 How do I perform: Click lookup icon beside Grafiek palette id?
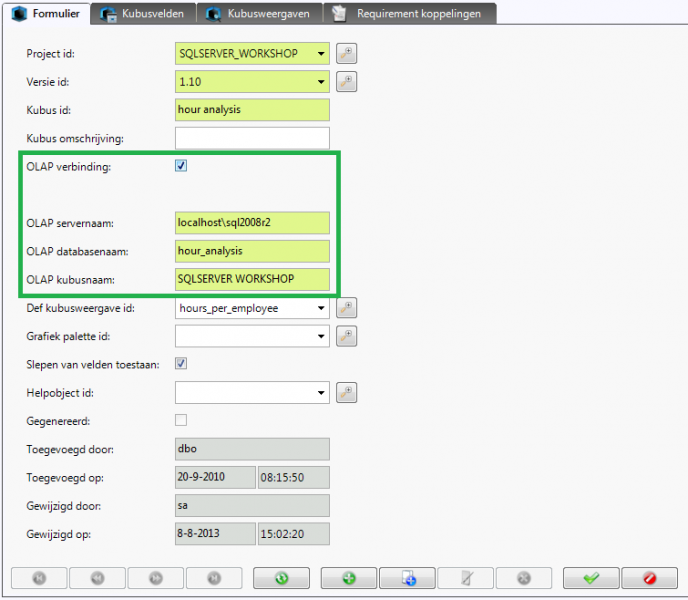tap(346, 336)
